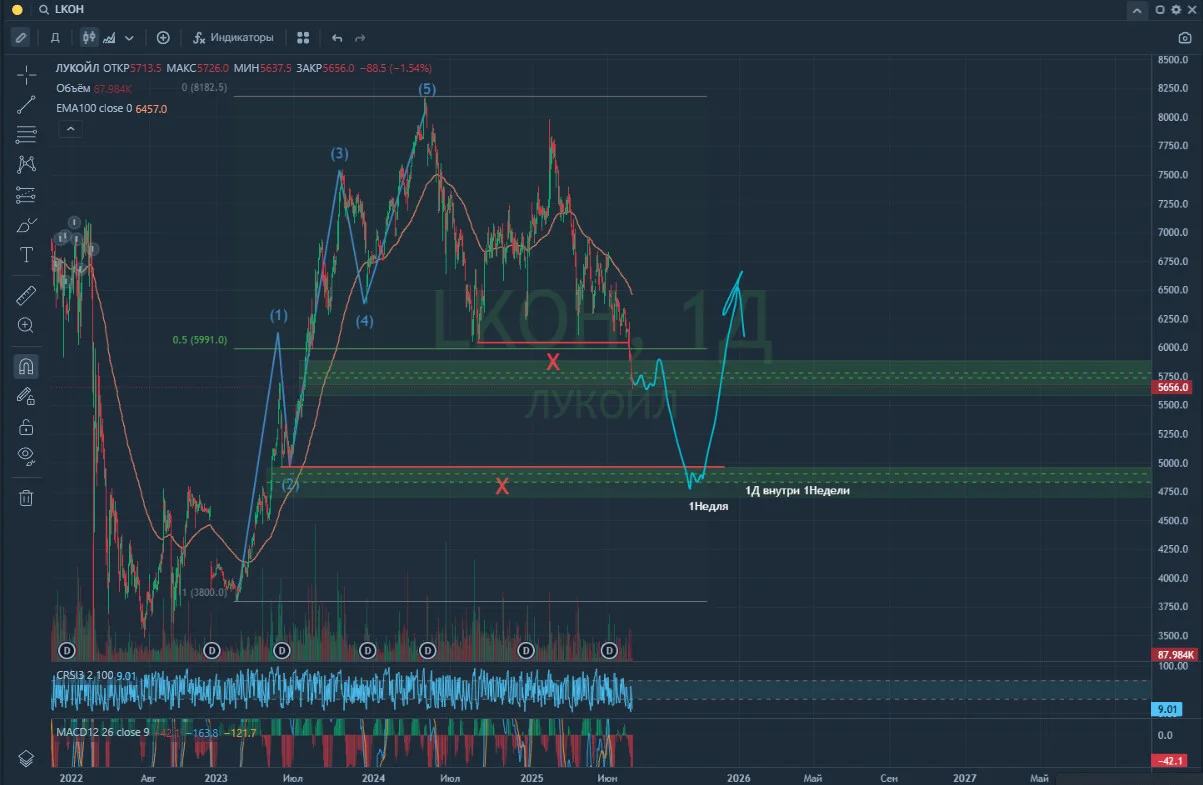Toggle the drawing toolbar pencil button
The height and width of the screenshot is (785, 1203).
(20, 37)
